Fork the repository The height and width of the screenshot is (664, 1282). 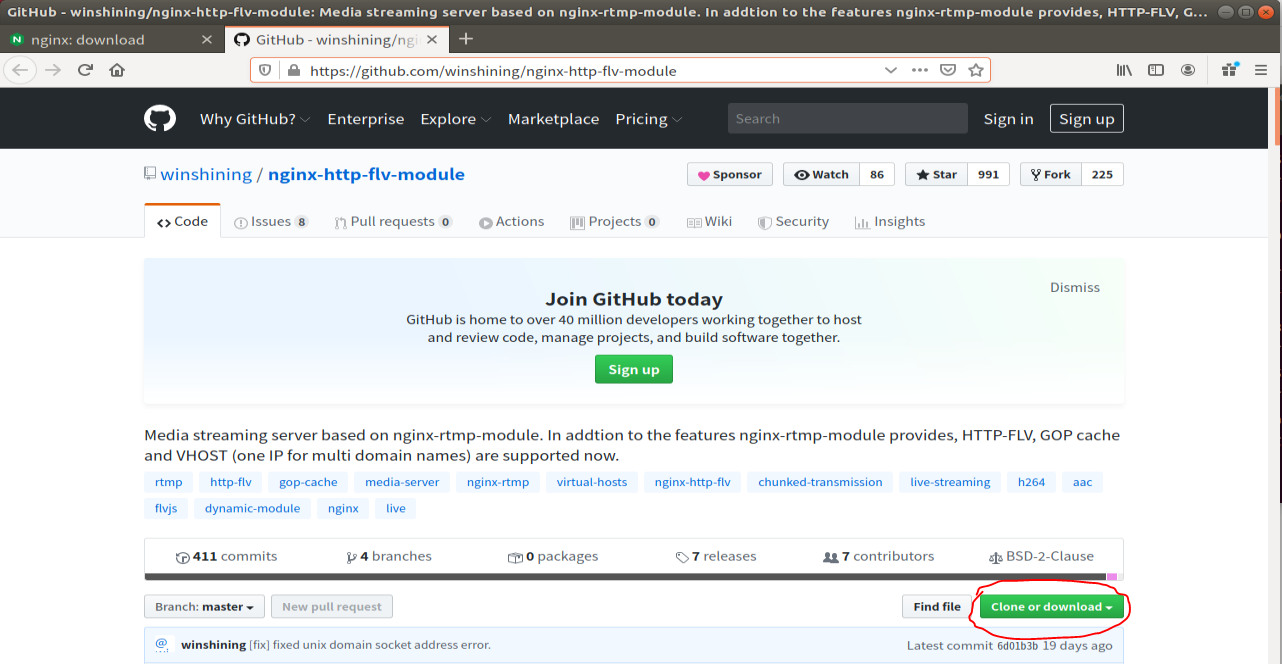pos(1050,174)
